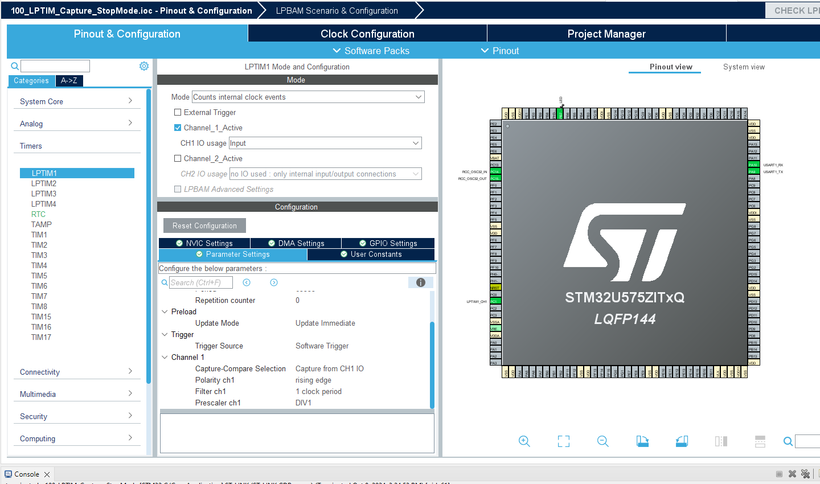The height and width of the screenshot is (484, 820).
Task: Click the pin search magnifier icon
Action: 788,442
